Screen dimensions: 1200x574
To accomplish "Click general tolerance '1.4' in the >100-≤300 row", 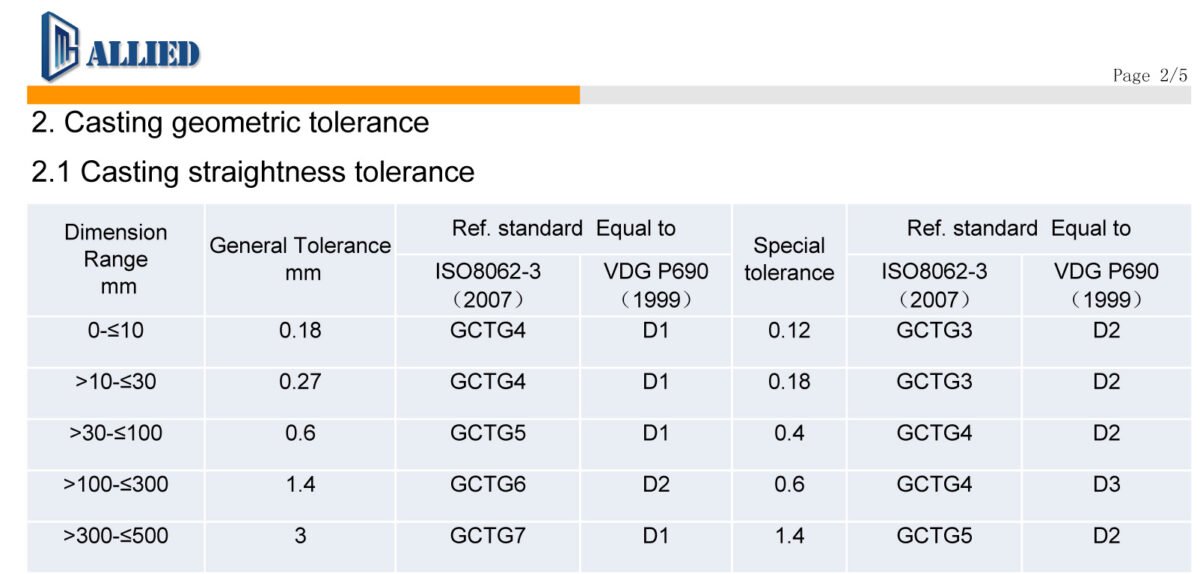I will click(x=300, y=484).
